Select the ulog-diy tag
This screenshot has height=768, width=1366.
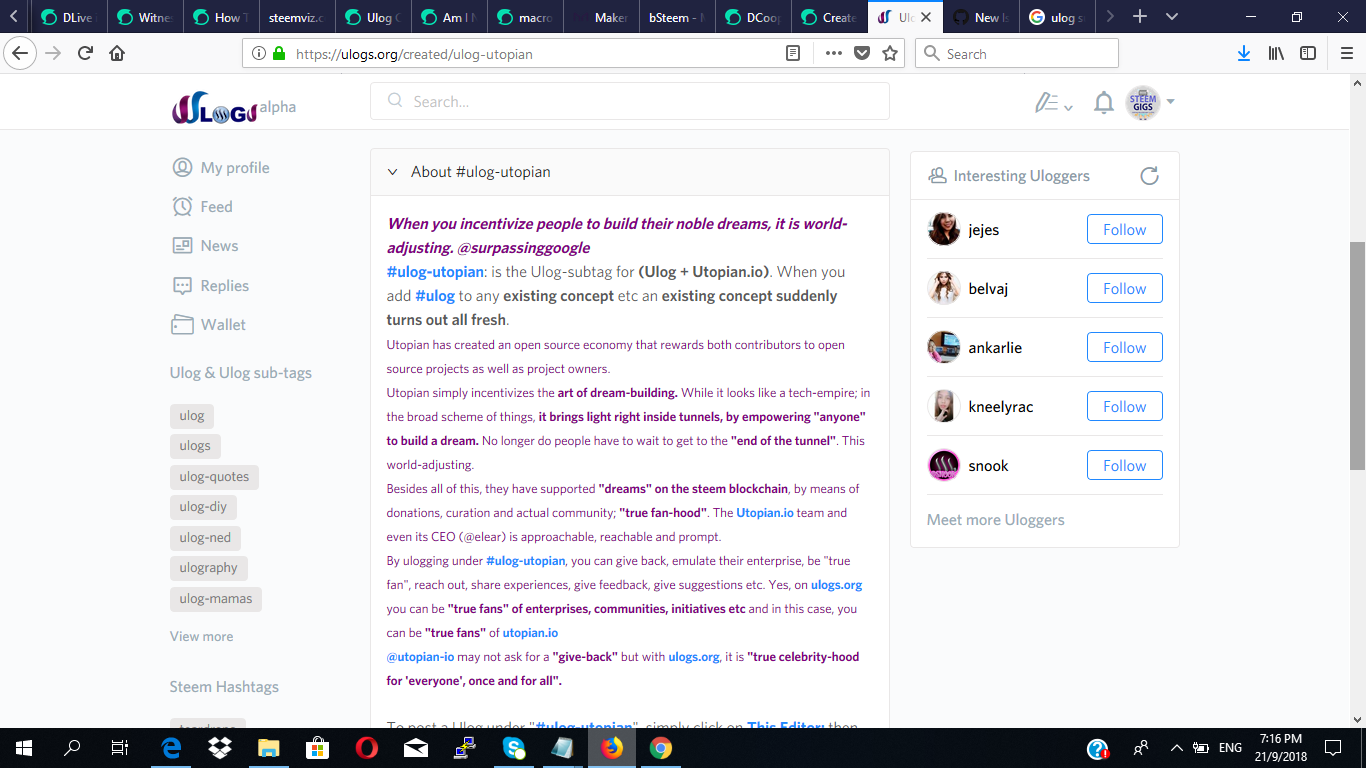click(203, 507)
